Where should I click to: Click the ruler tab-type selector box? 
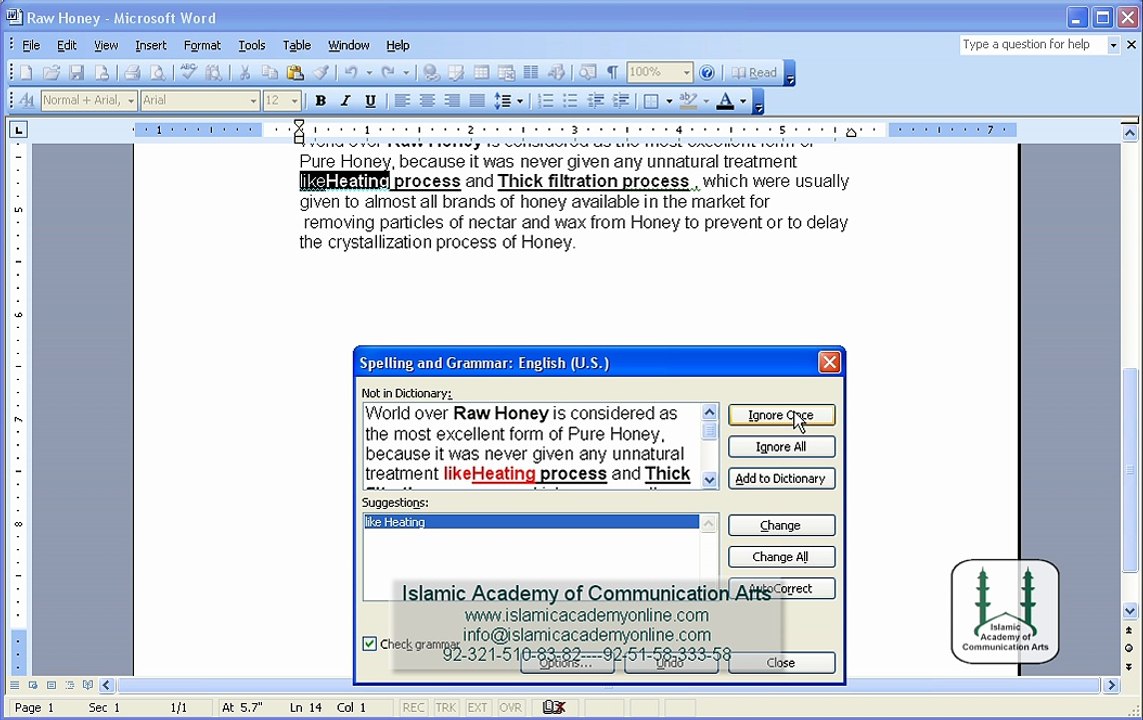(18, 130)
